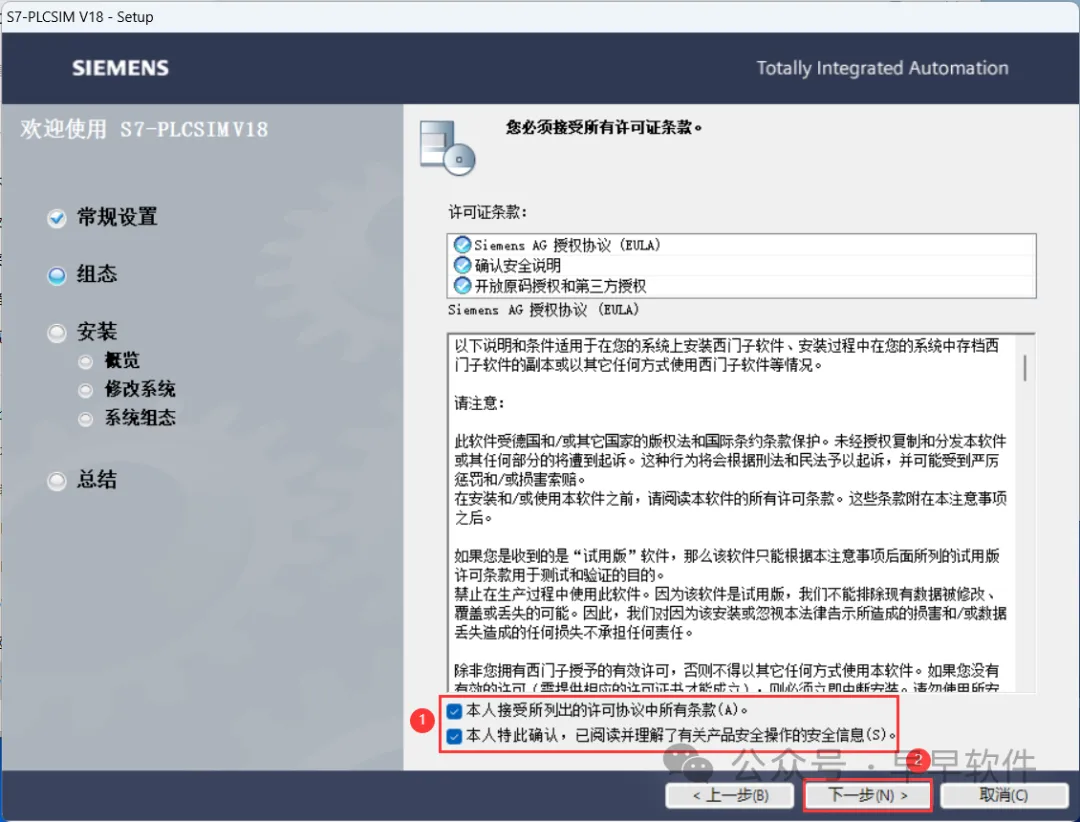Click the 许可证条款: label

[488, 212]
